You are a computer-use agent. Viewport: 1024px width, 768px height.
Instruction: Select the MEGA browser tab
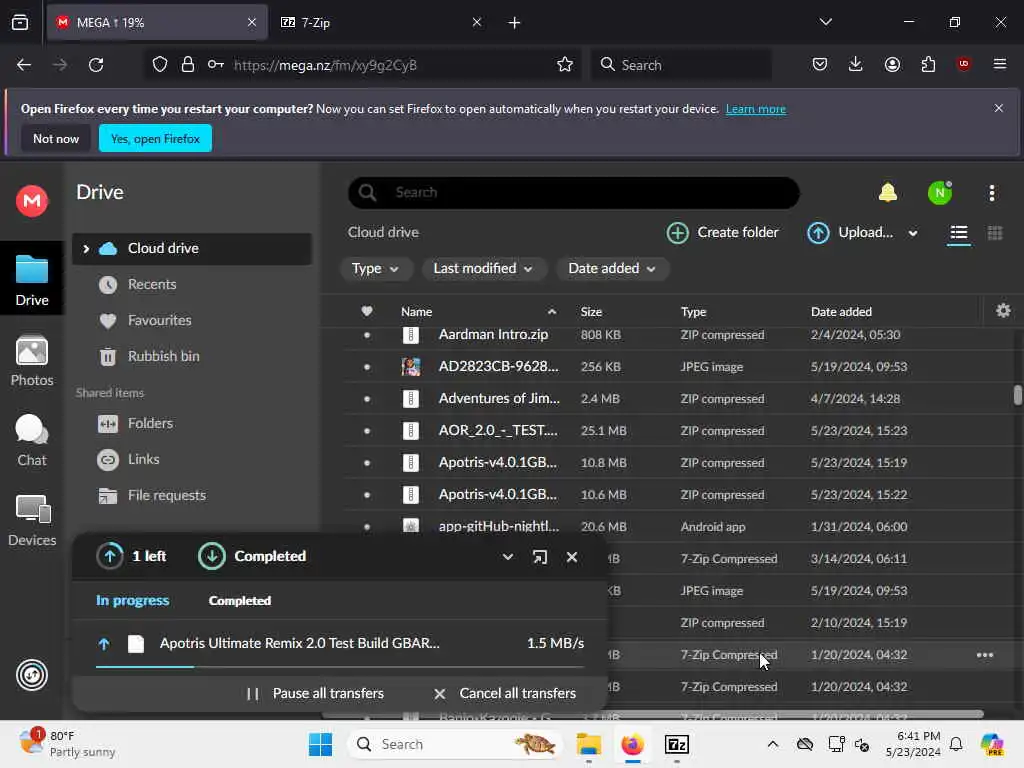pyautogui.click(x=157, y=22)
